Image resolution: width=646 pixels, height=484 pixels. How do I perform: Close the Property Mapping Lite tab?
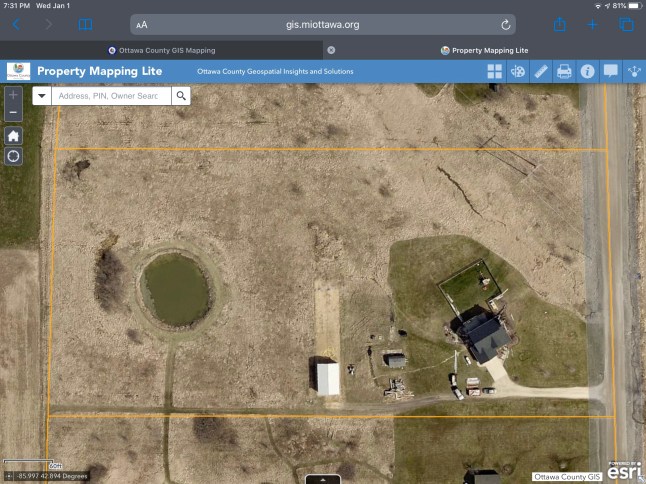(331, 50)
